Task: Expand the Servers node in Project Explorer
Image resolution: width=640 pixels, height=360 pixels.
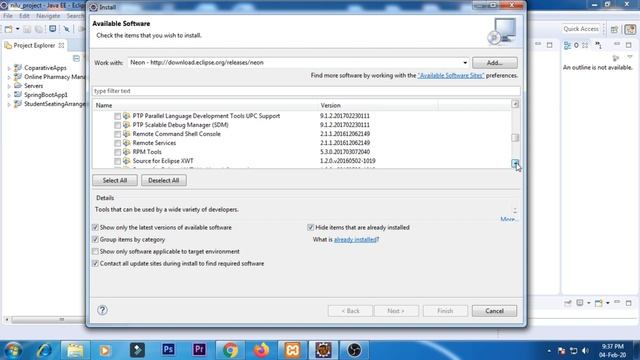Action: 9,86
